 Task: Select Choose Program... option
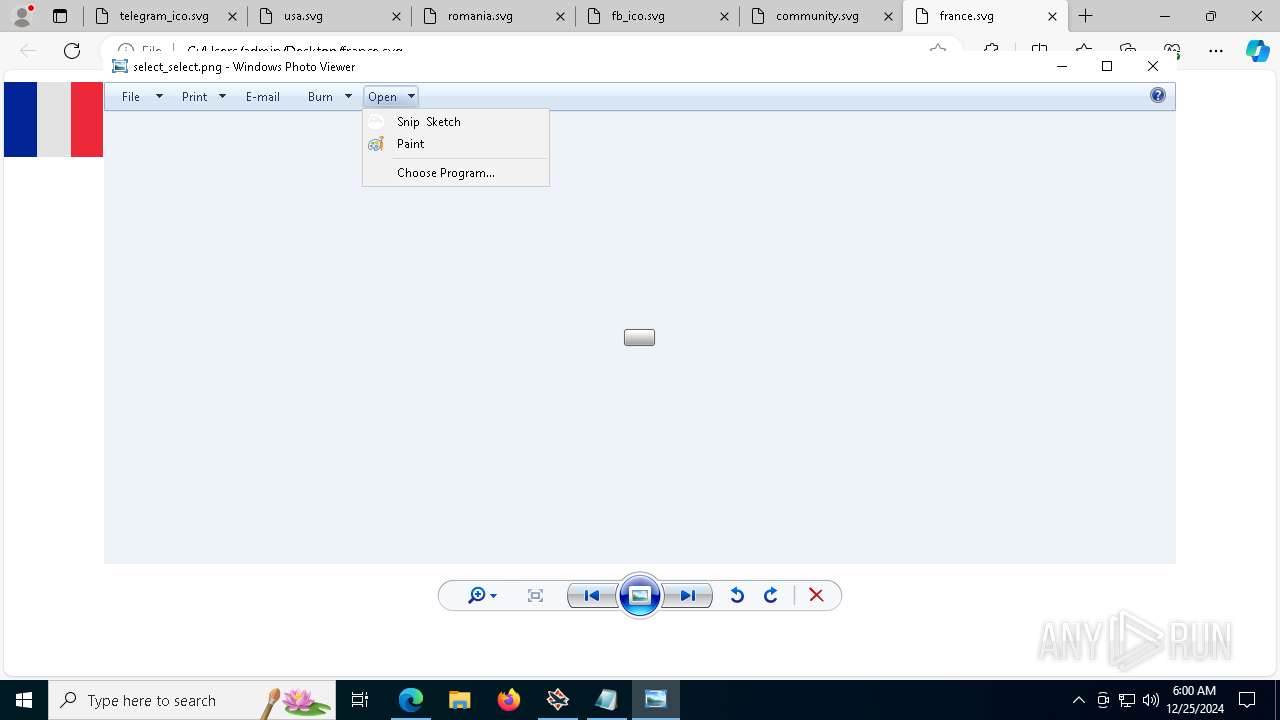click(456, 173)
